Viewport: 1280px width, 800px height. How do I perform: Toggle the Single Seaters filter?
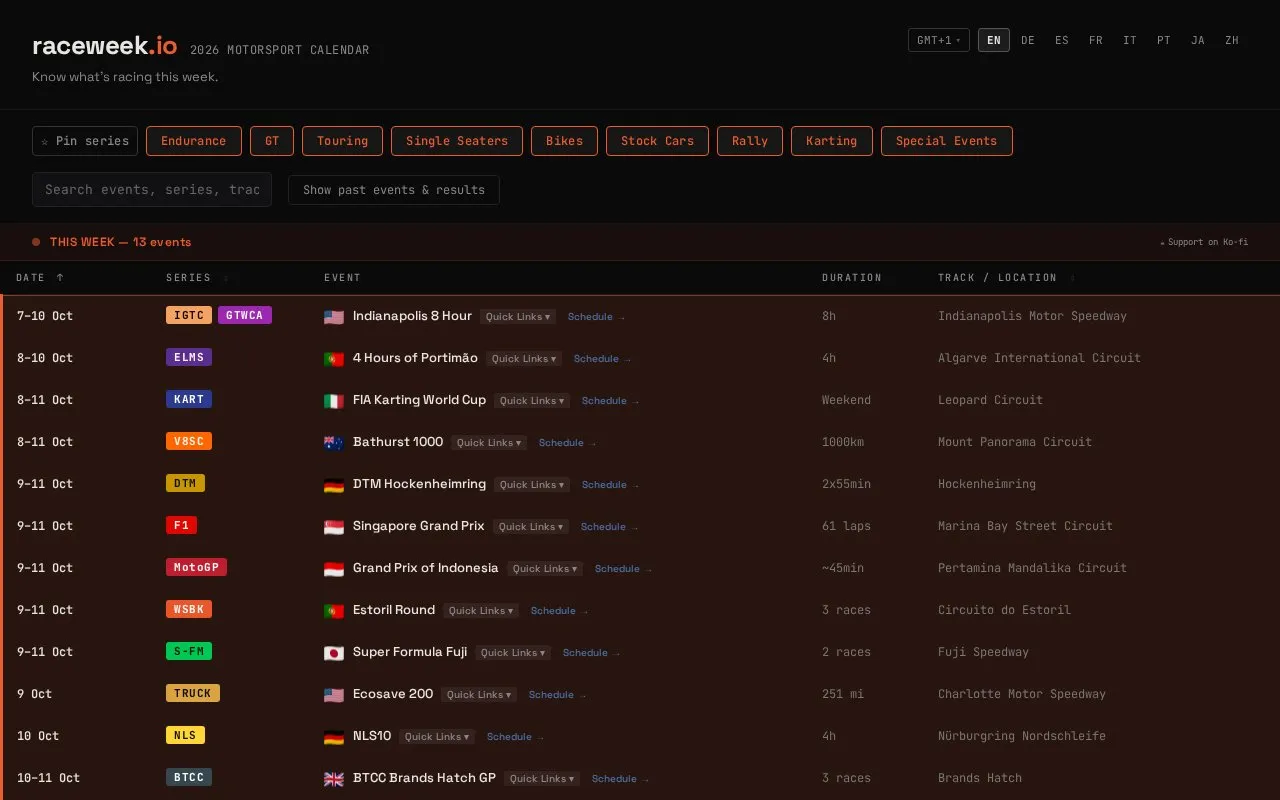(457, 141)
